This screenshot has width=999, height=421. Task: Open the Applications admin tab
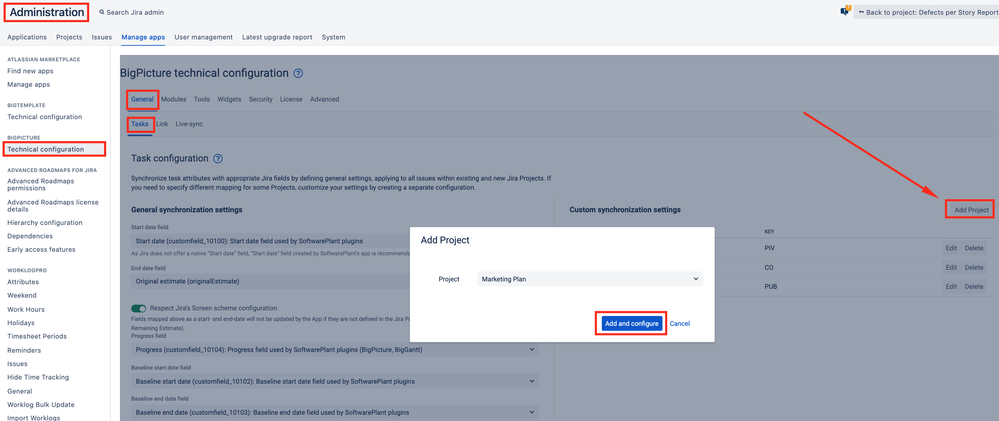pos(27,37)
